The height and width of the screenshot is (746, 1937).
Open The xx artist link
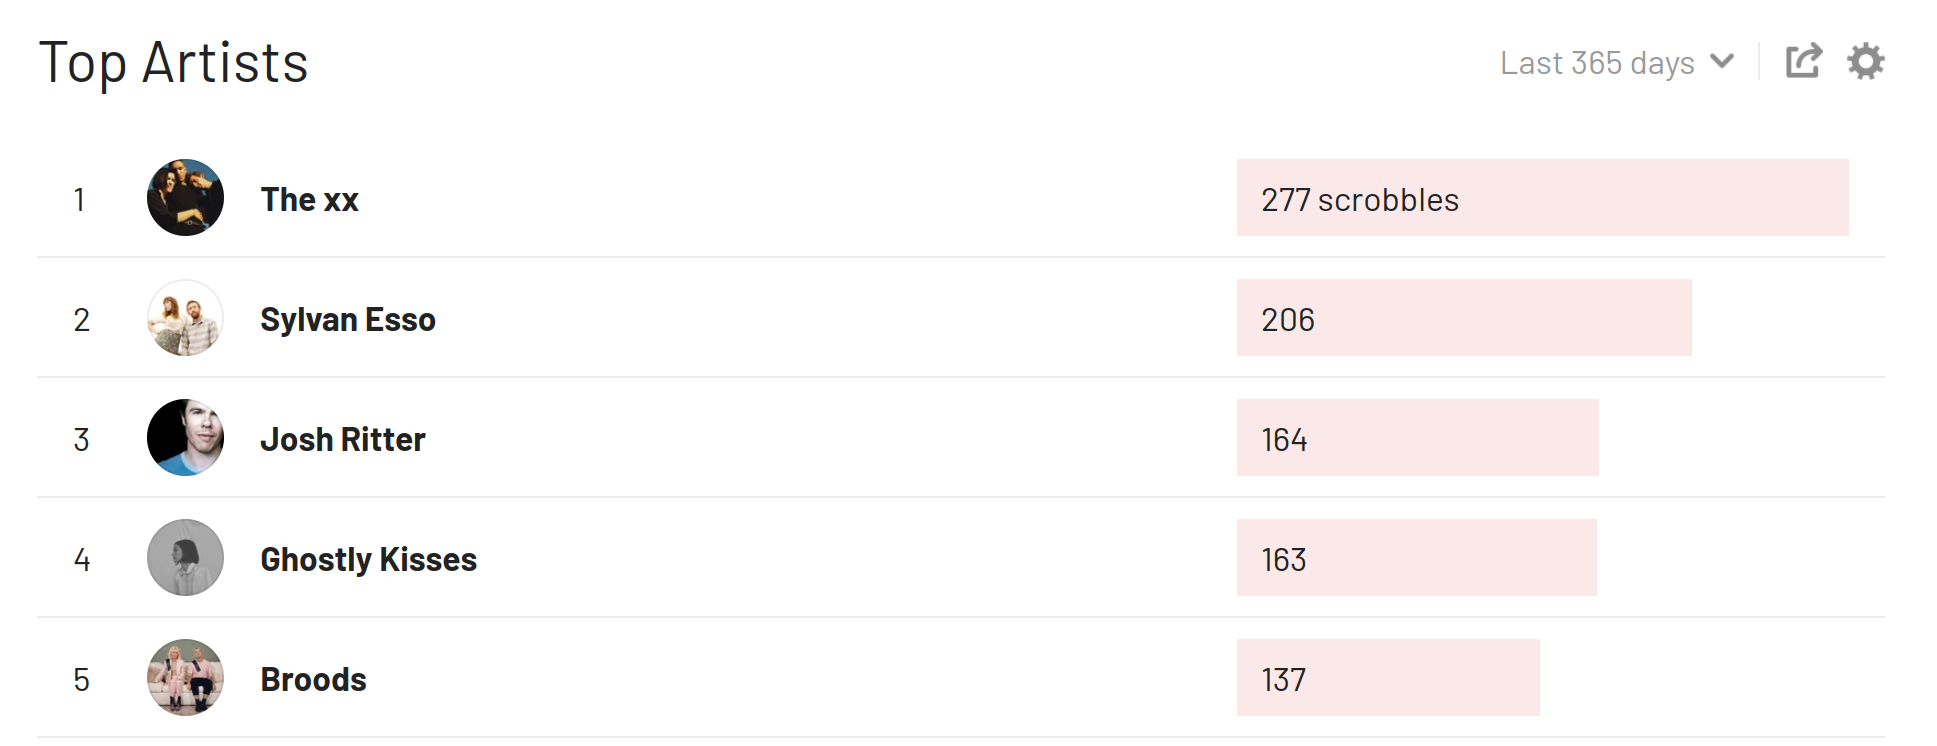pyautogui.click(x=309, y=200)
